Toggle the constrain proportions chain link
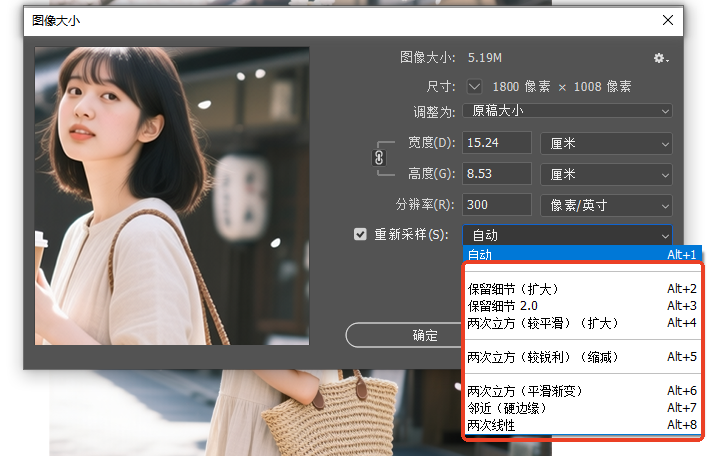Viewport: 713px width, 456px height. 379,158
